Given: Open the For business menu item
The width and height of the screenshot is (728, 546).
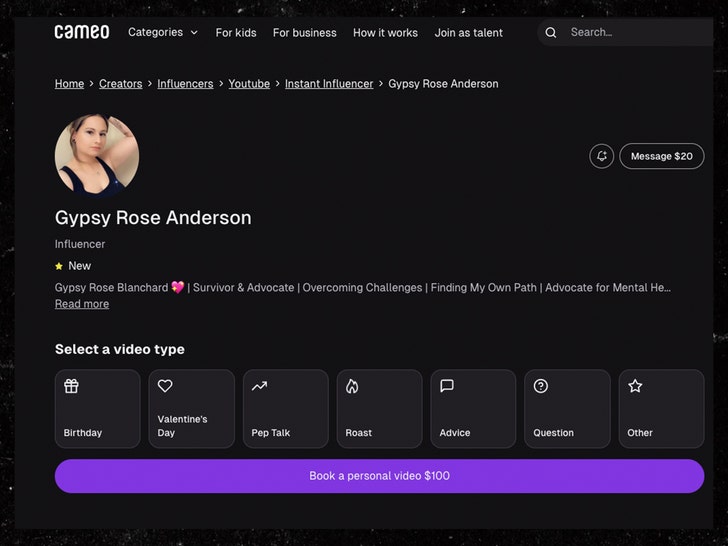Looking at the screenshot, I should click(304, 33).
